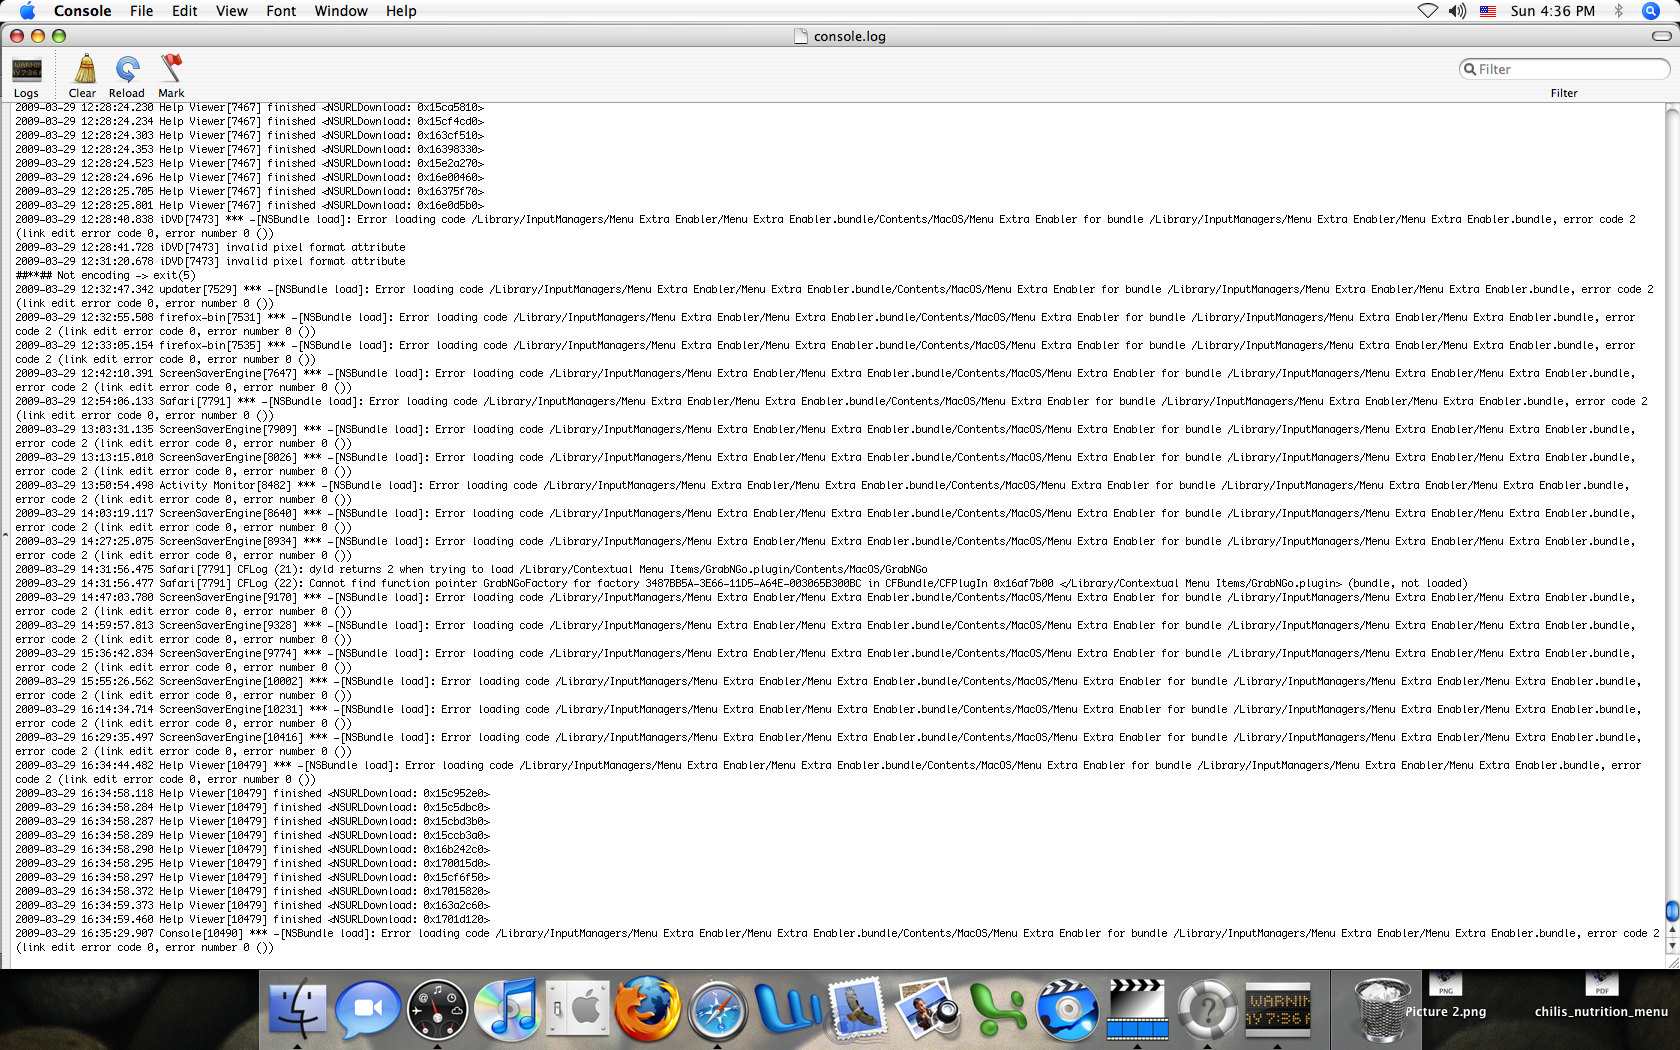
Task: Click the ScreenSaverEngine[10416] error line
Action: tap(828, 744)
